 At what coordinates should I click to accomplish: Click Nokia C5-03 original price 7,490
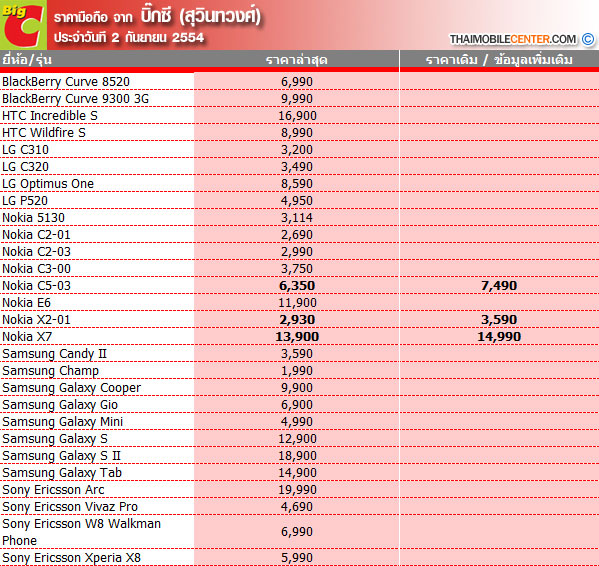(499, 286)
